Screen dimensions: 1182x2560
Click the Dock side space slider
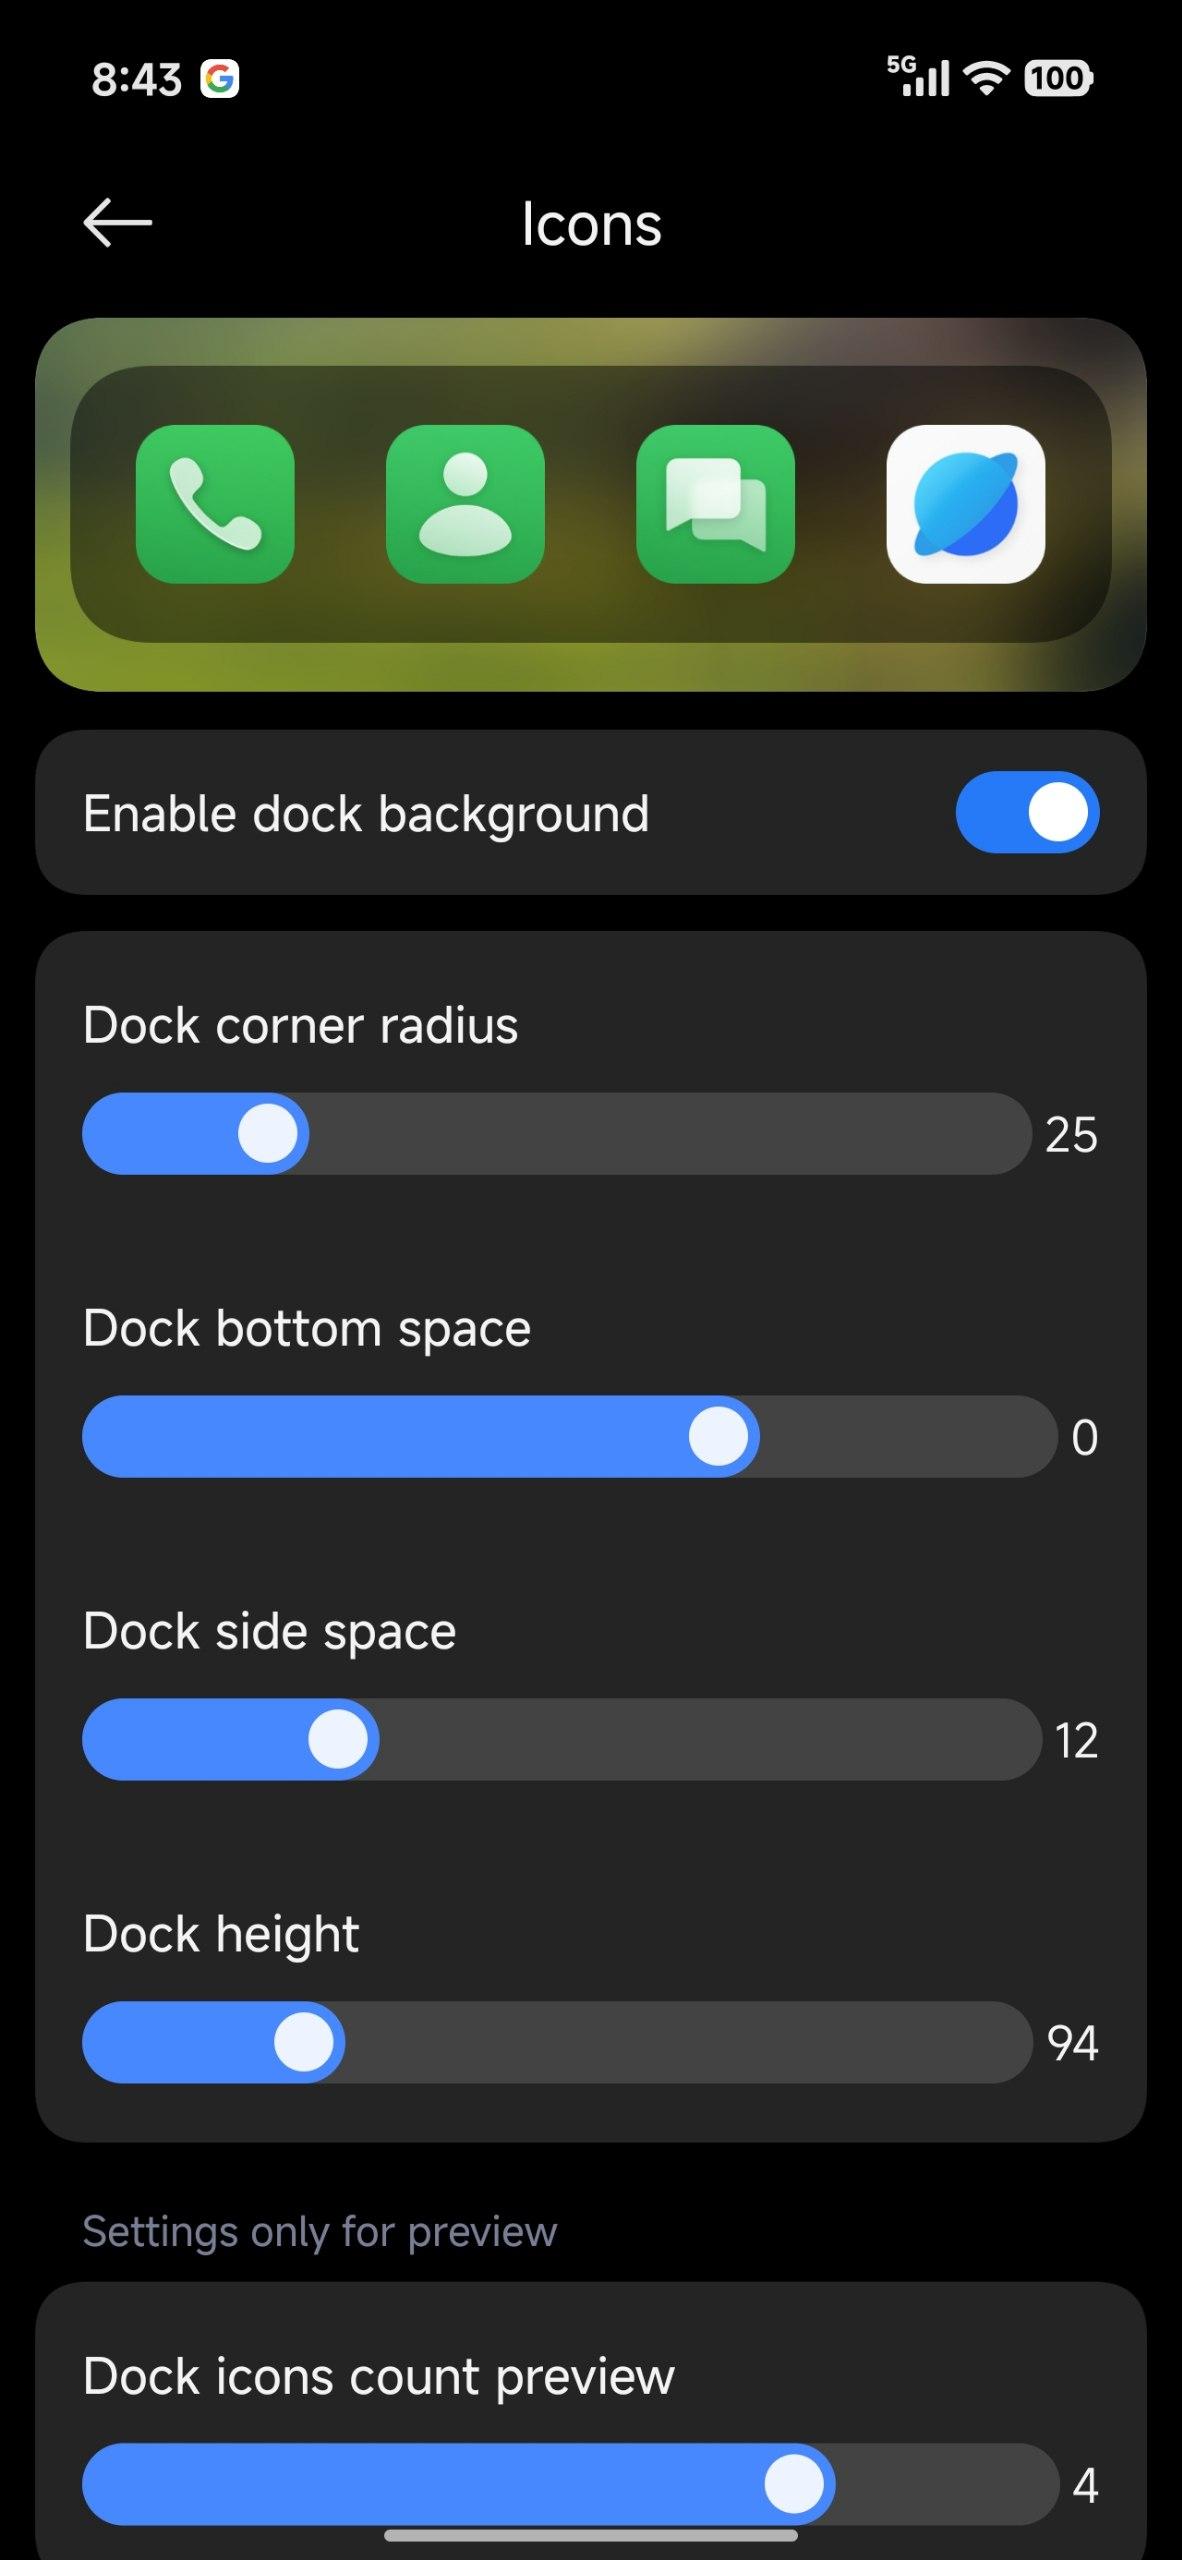point(561,1739)
